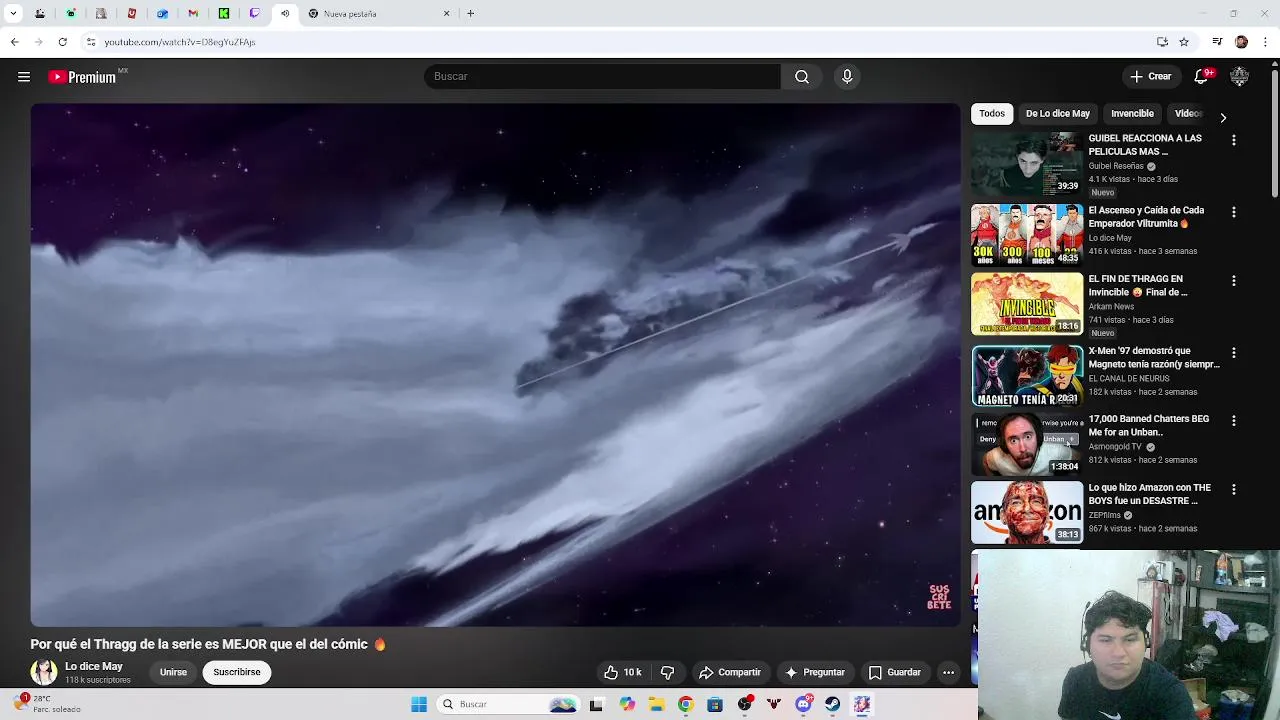Select the De Lo dice May chip
Viewport: 1280px width, 720px height.
pyautogui.click(x=1058, y=114)
